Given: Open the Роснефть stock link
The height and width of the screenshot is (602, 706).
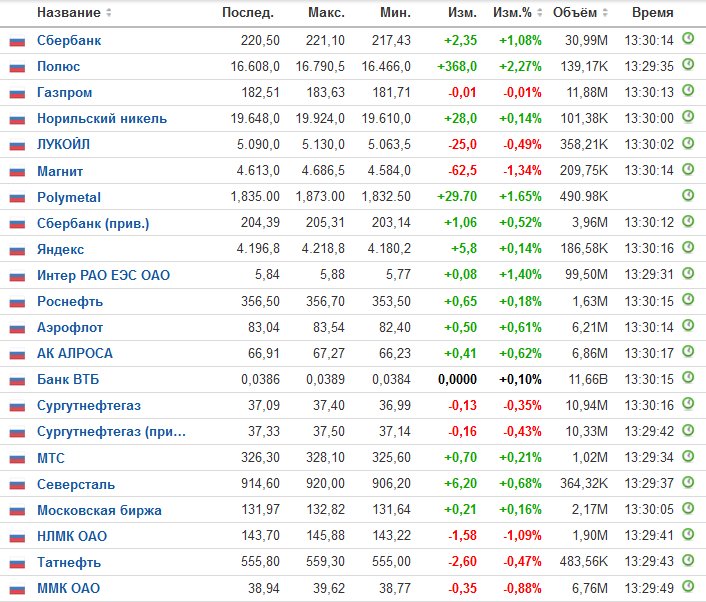Looking at the screenshot, I should (70, 301).
